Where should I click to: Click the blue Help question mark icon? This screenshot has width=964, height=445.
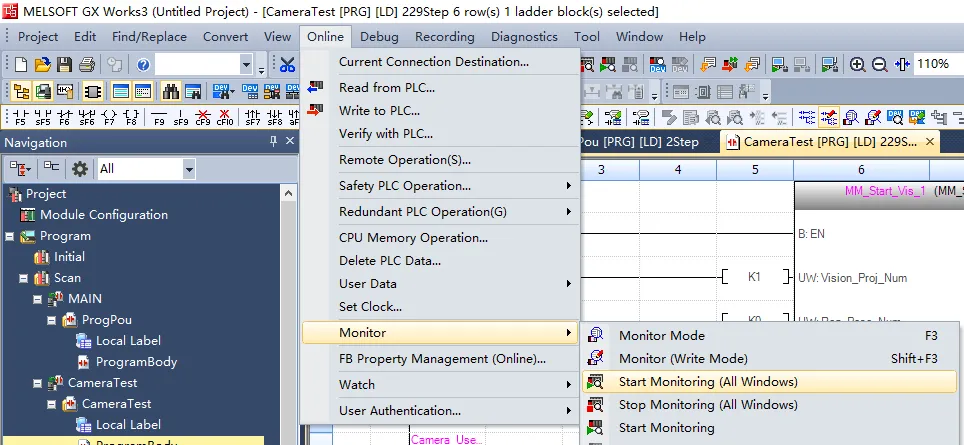(x=143, y=65)
